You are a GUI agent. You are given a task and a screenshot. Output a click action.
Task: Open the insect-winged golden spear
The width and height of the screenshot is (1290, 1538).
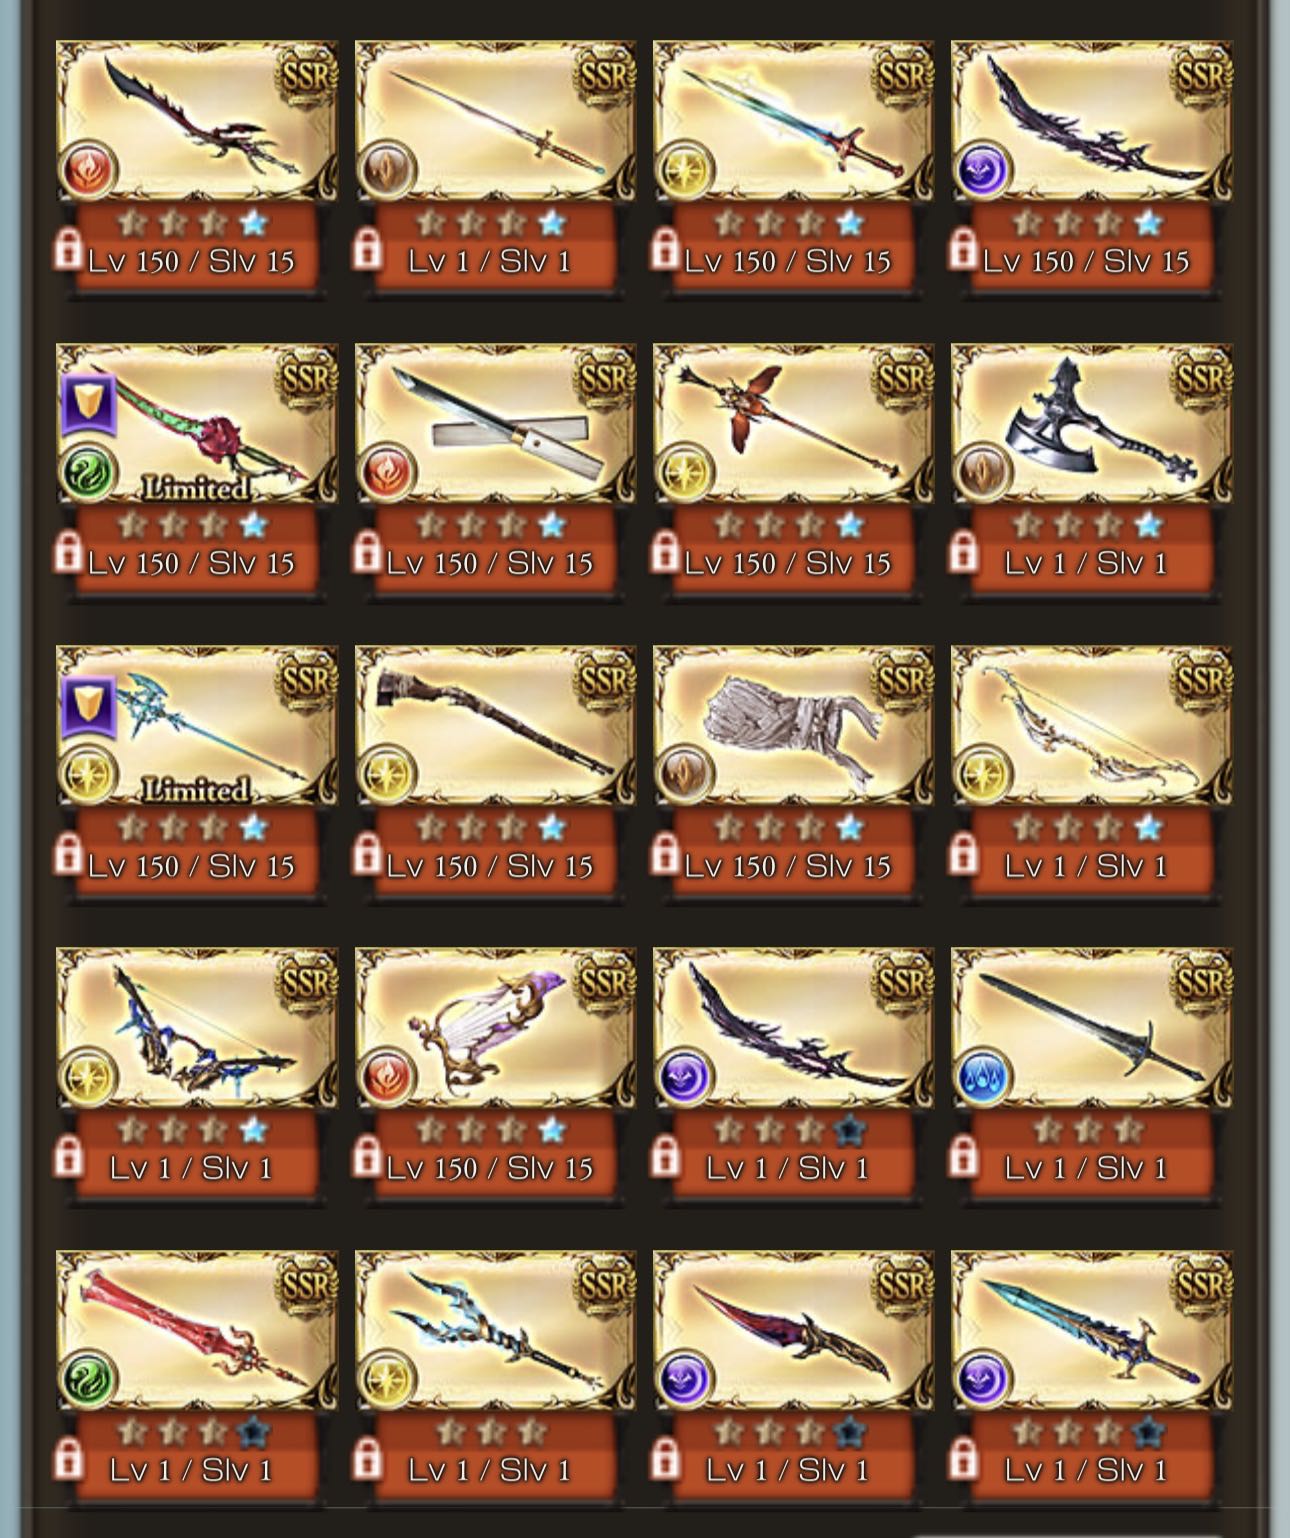(x=793, y=424)
